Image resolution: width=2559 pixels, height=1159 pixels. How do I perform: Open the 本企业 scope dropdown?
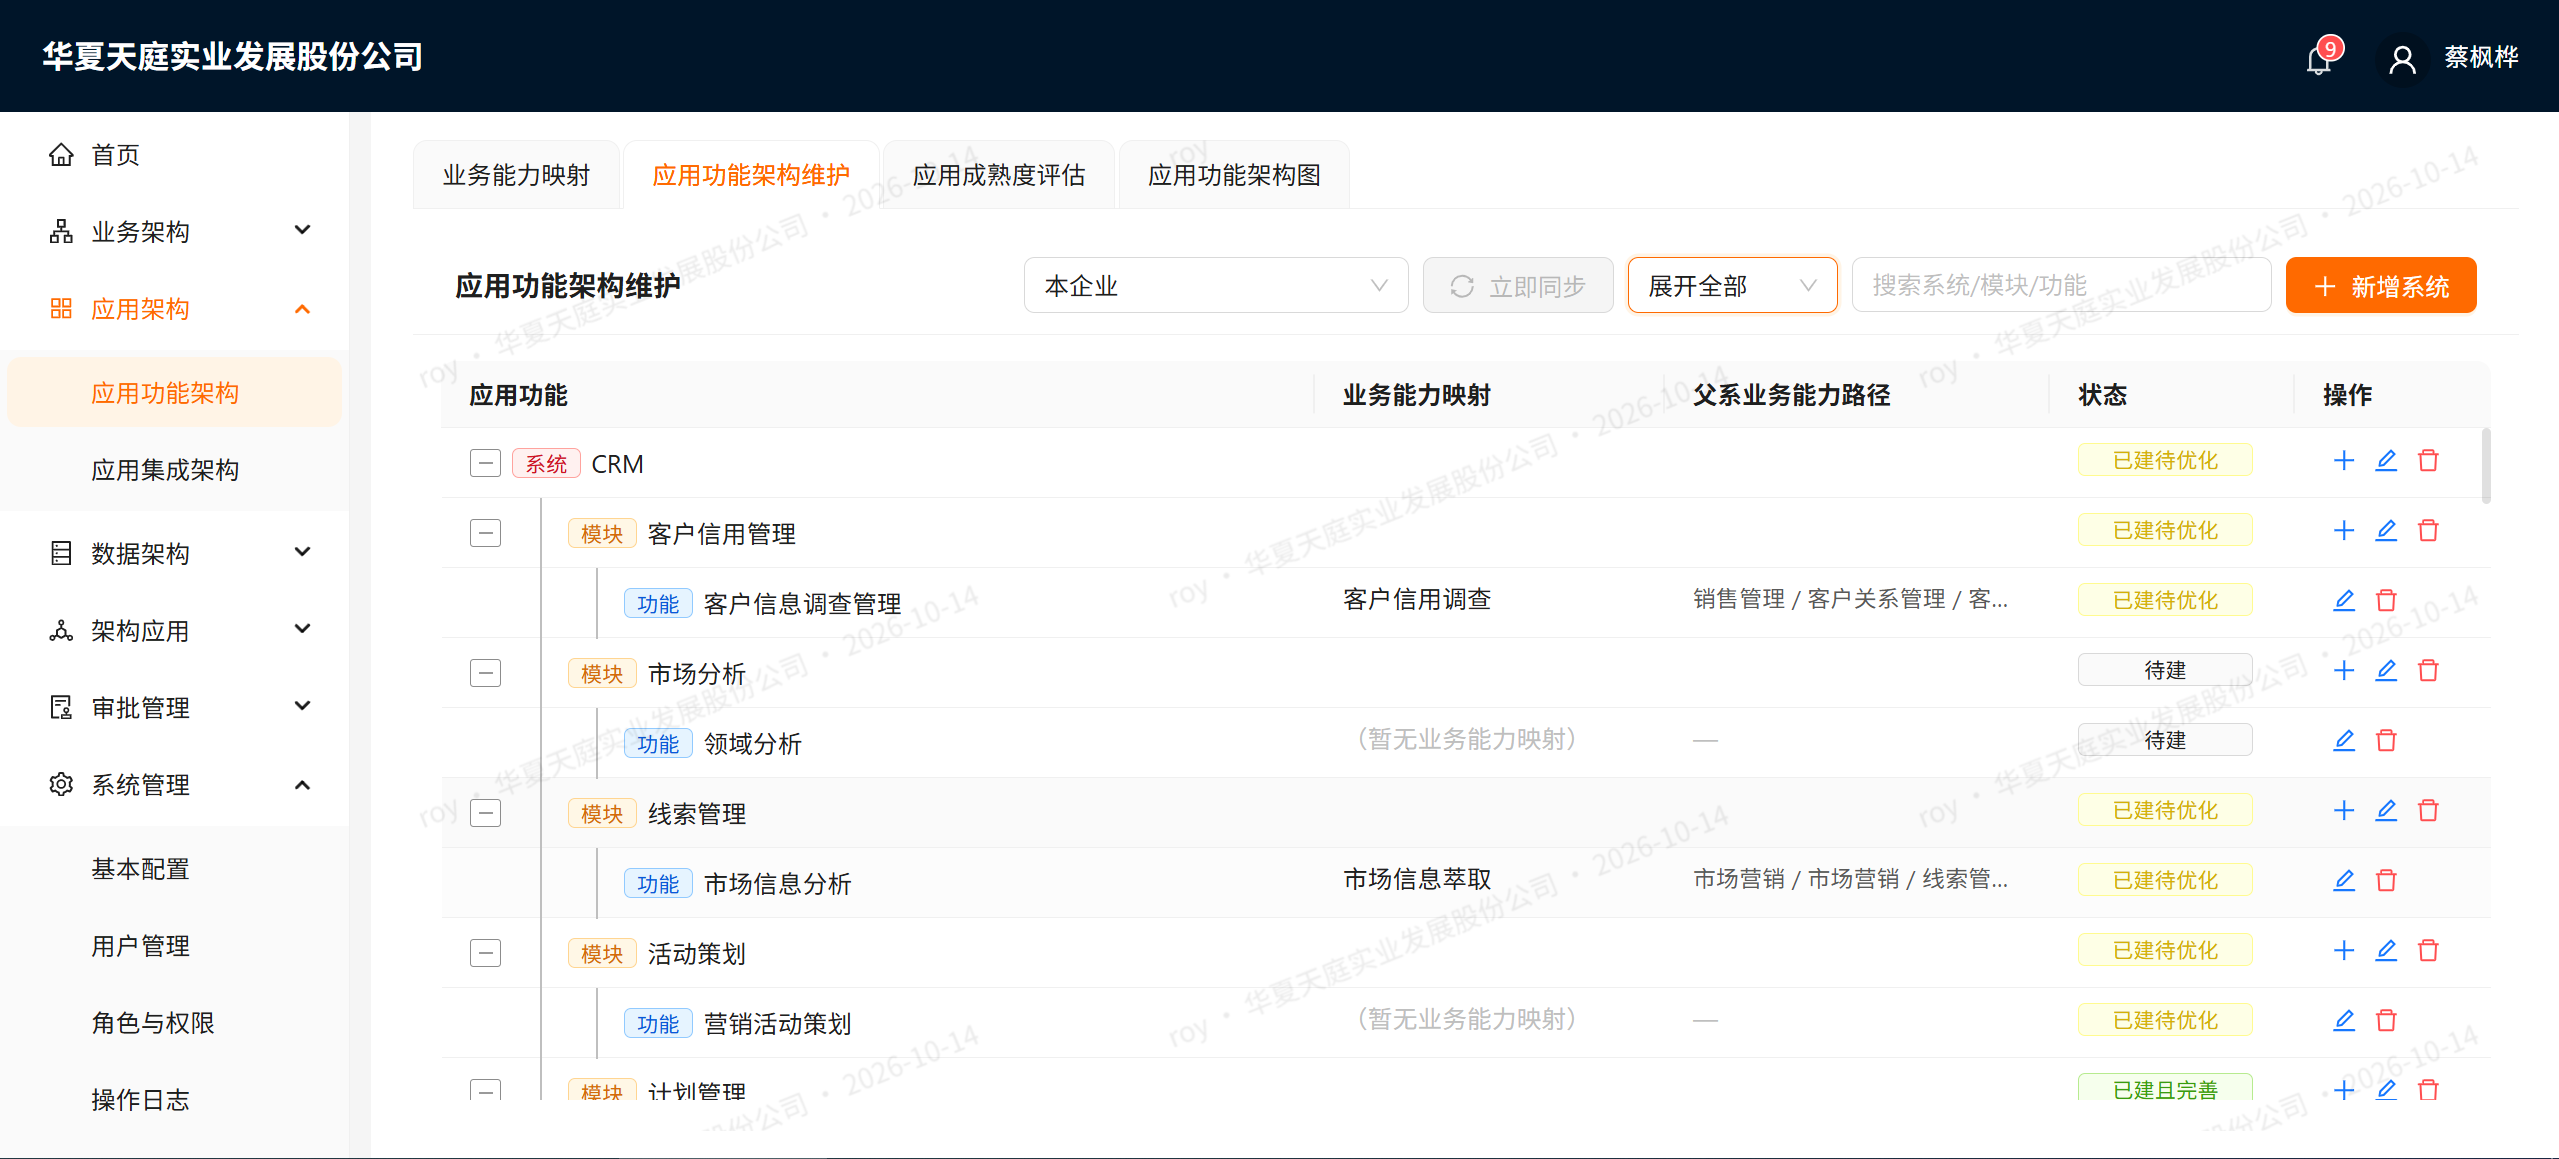1215,286
